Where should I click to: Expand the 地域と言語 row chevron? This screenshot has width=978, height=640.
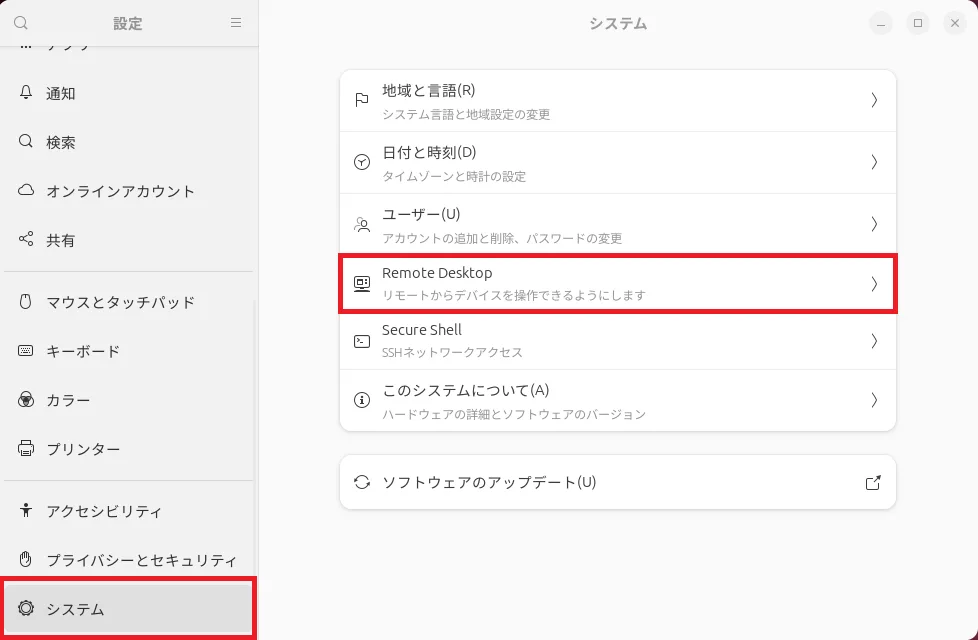[x=873, y=100]
